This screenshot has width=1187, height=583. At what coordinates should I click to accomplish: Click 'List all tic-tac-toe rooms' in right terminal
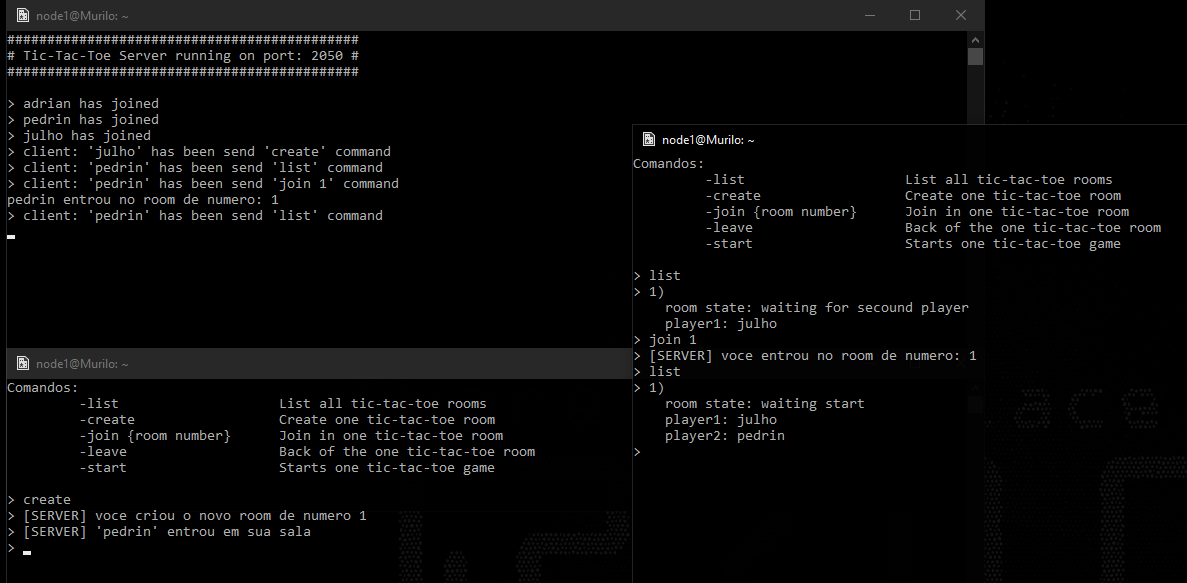(x=1008, y=179)
